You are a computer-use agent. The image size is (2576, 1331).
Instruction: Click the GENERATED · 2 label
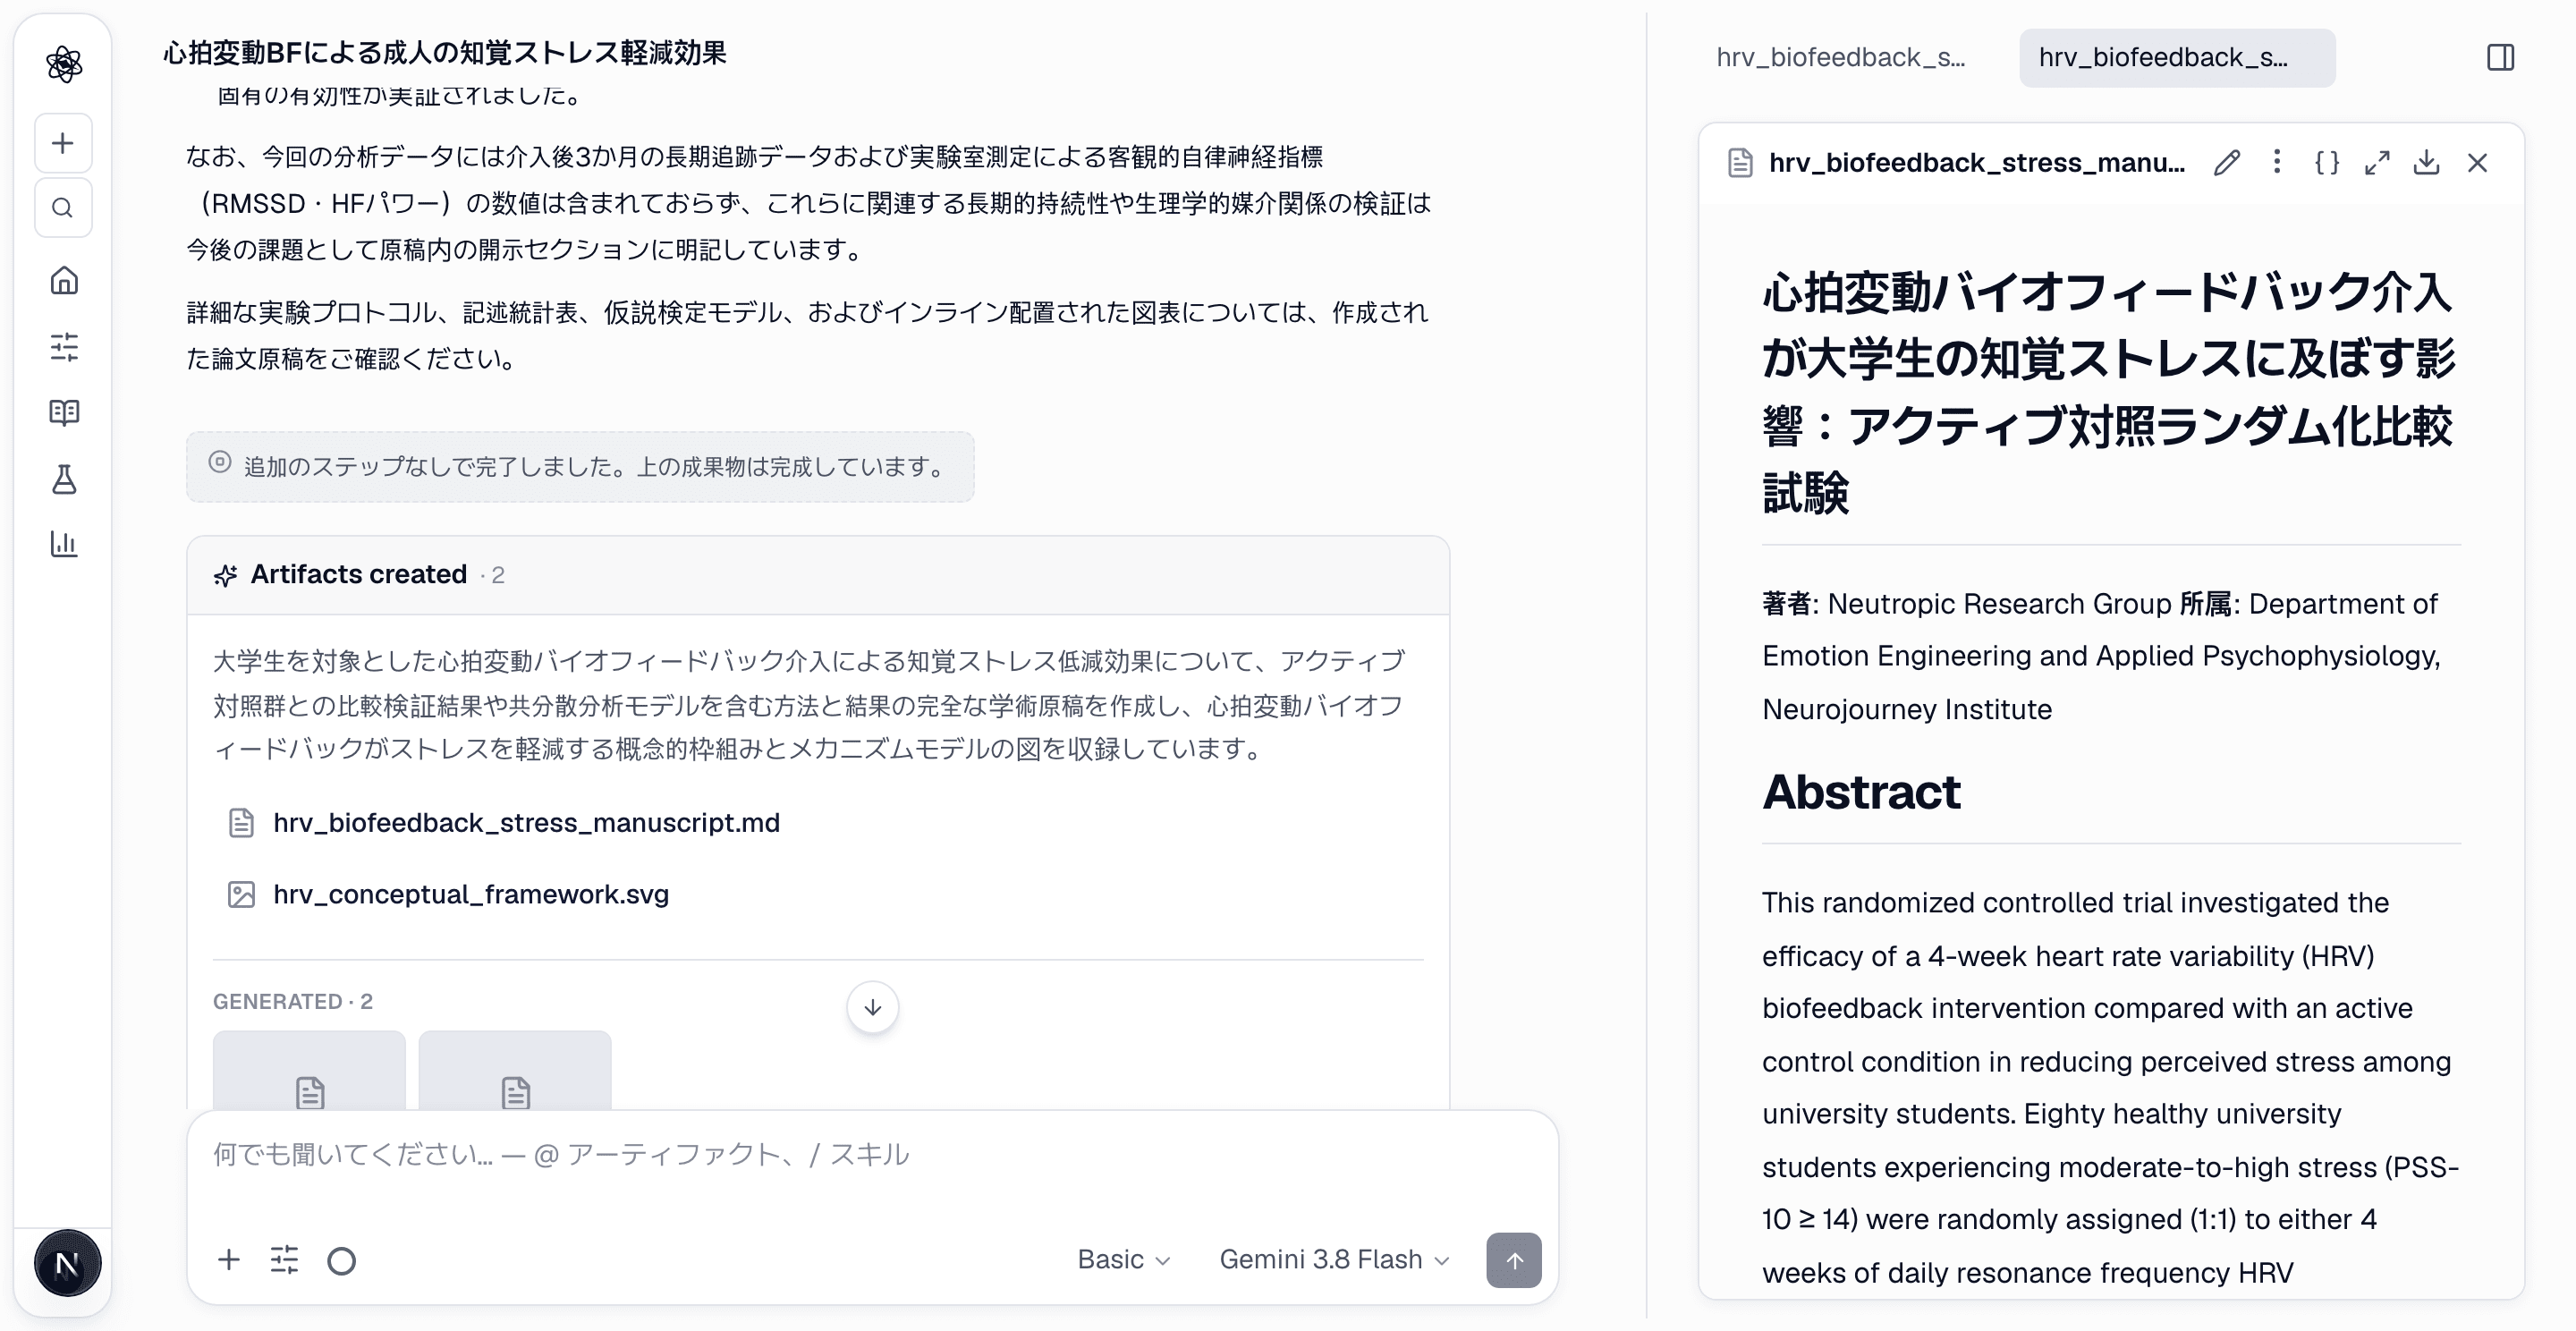click(x=293, y=1001)
